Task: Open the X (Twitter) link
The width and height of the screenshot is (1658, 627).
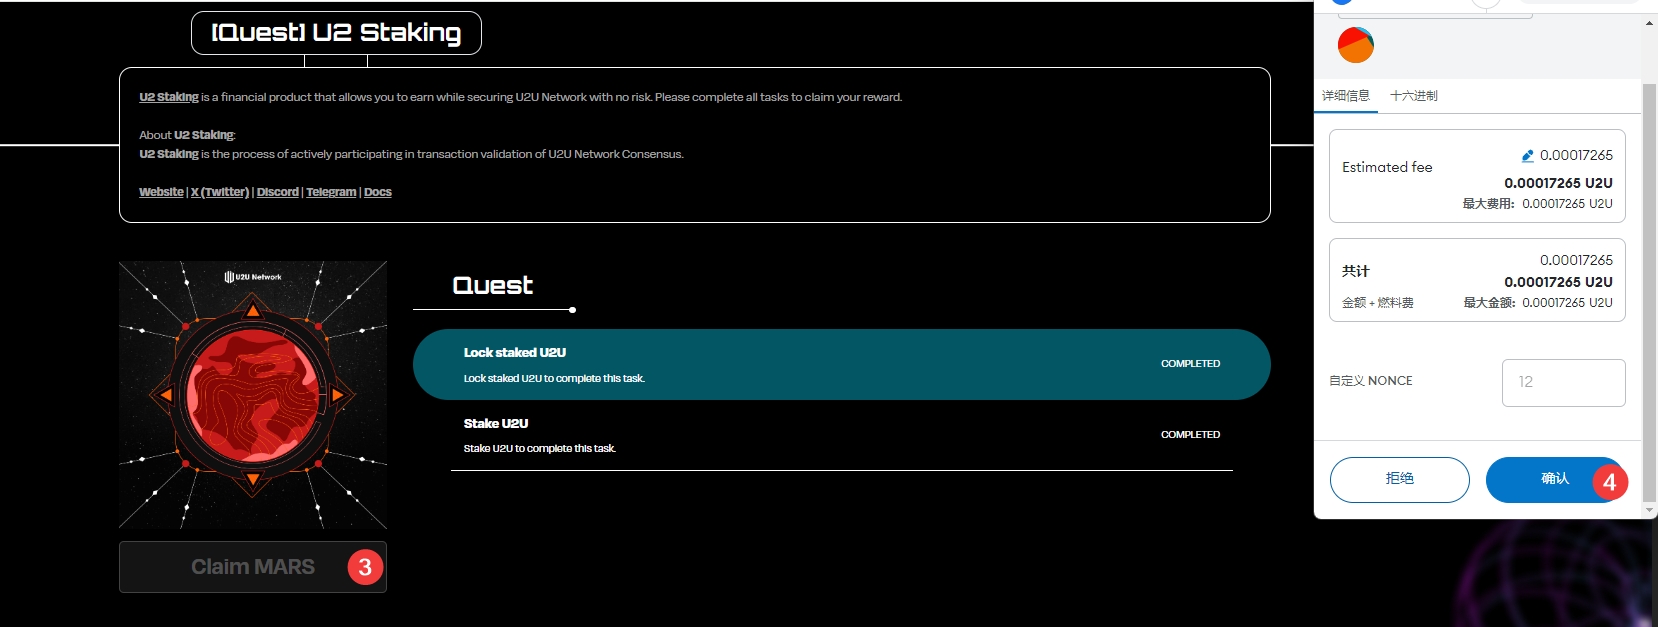Action: pos(220,192)
